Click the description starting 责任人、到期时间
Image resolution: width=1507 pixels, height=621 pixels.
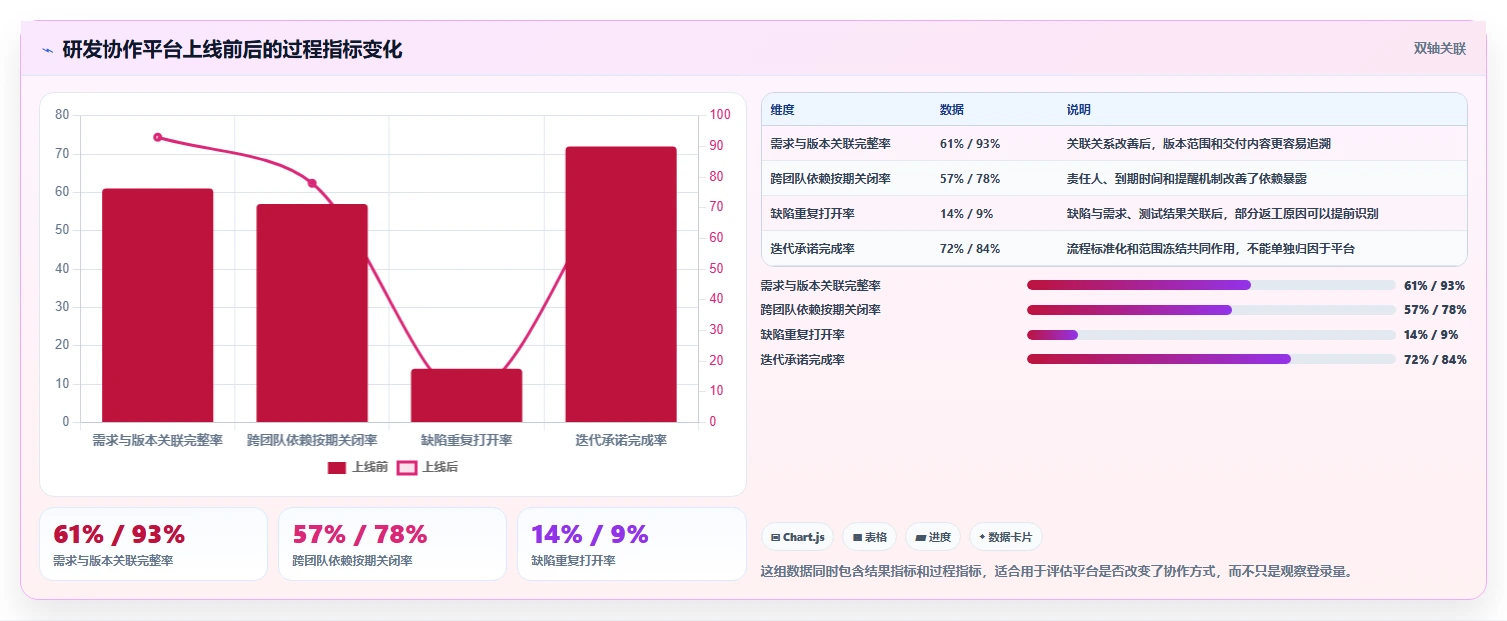point(1187,179)
